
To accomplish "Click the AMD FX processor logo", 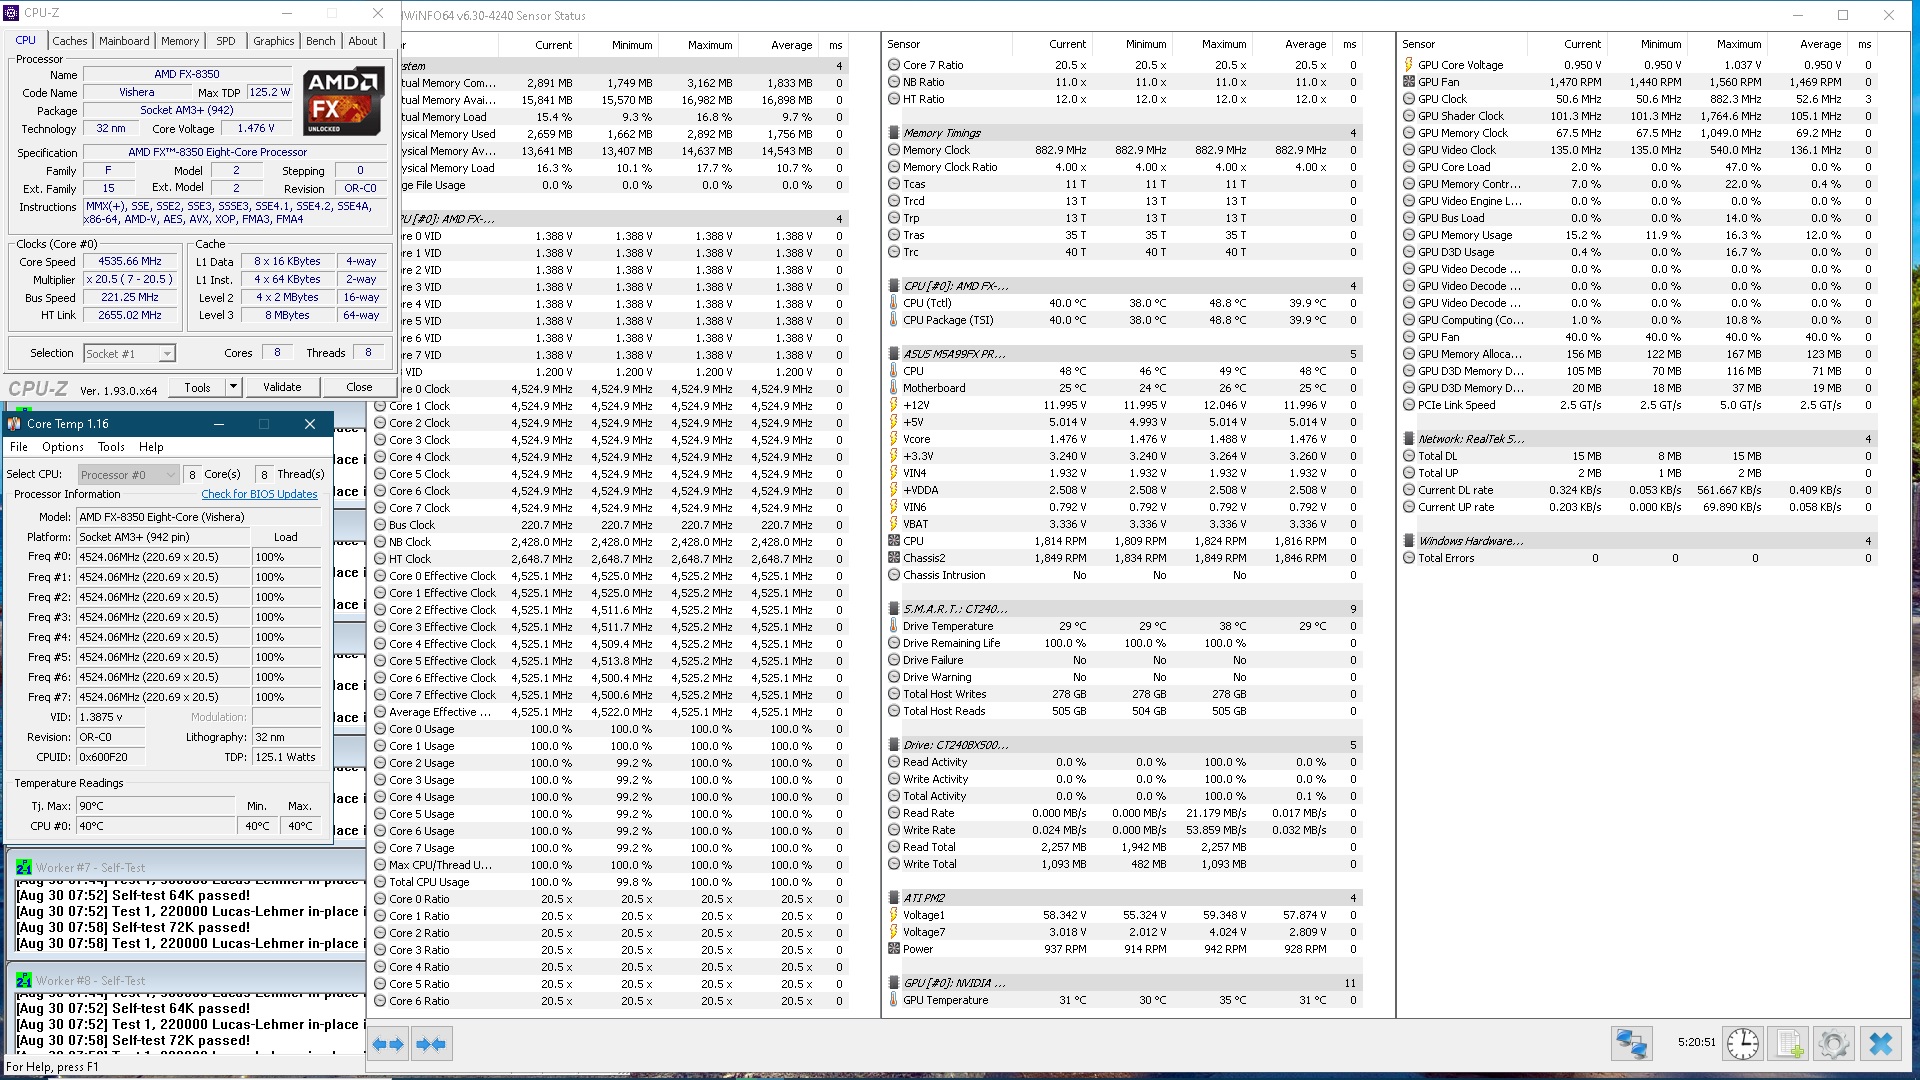I will pyautogui.click(x=343, y=101).
